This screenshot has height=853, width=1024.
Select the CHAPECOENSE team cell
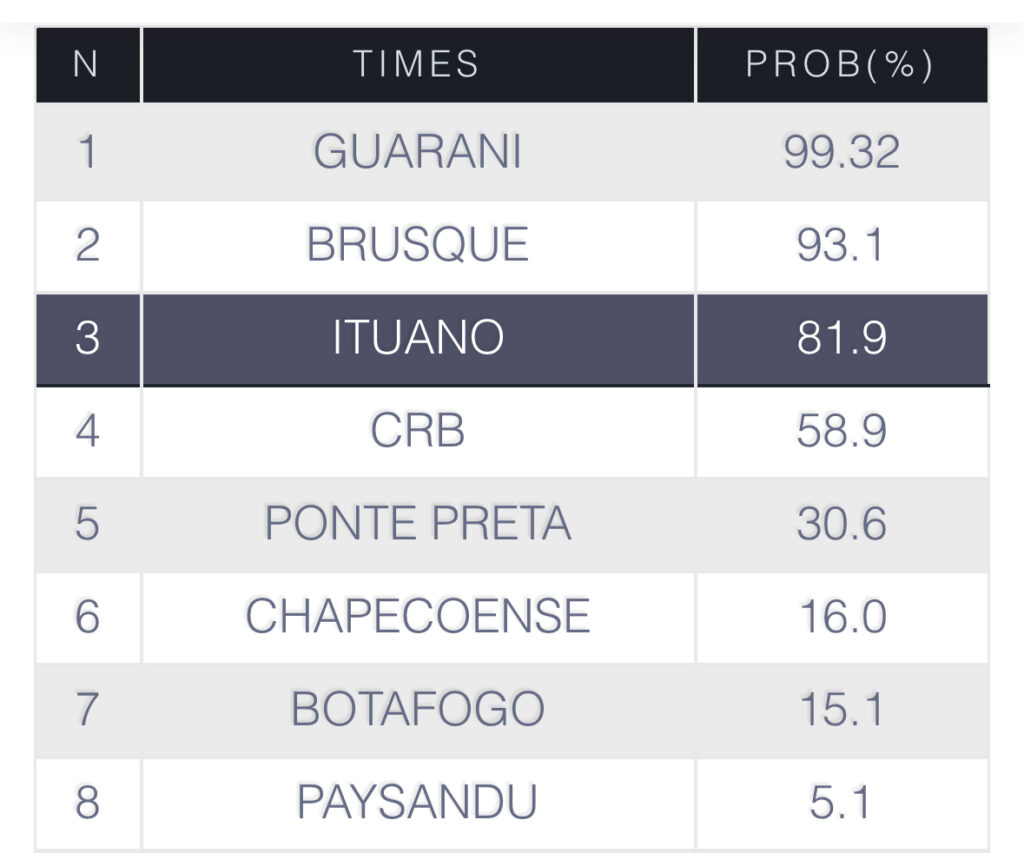pyautogui.click(x=417, y=617)
